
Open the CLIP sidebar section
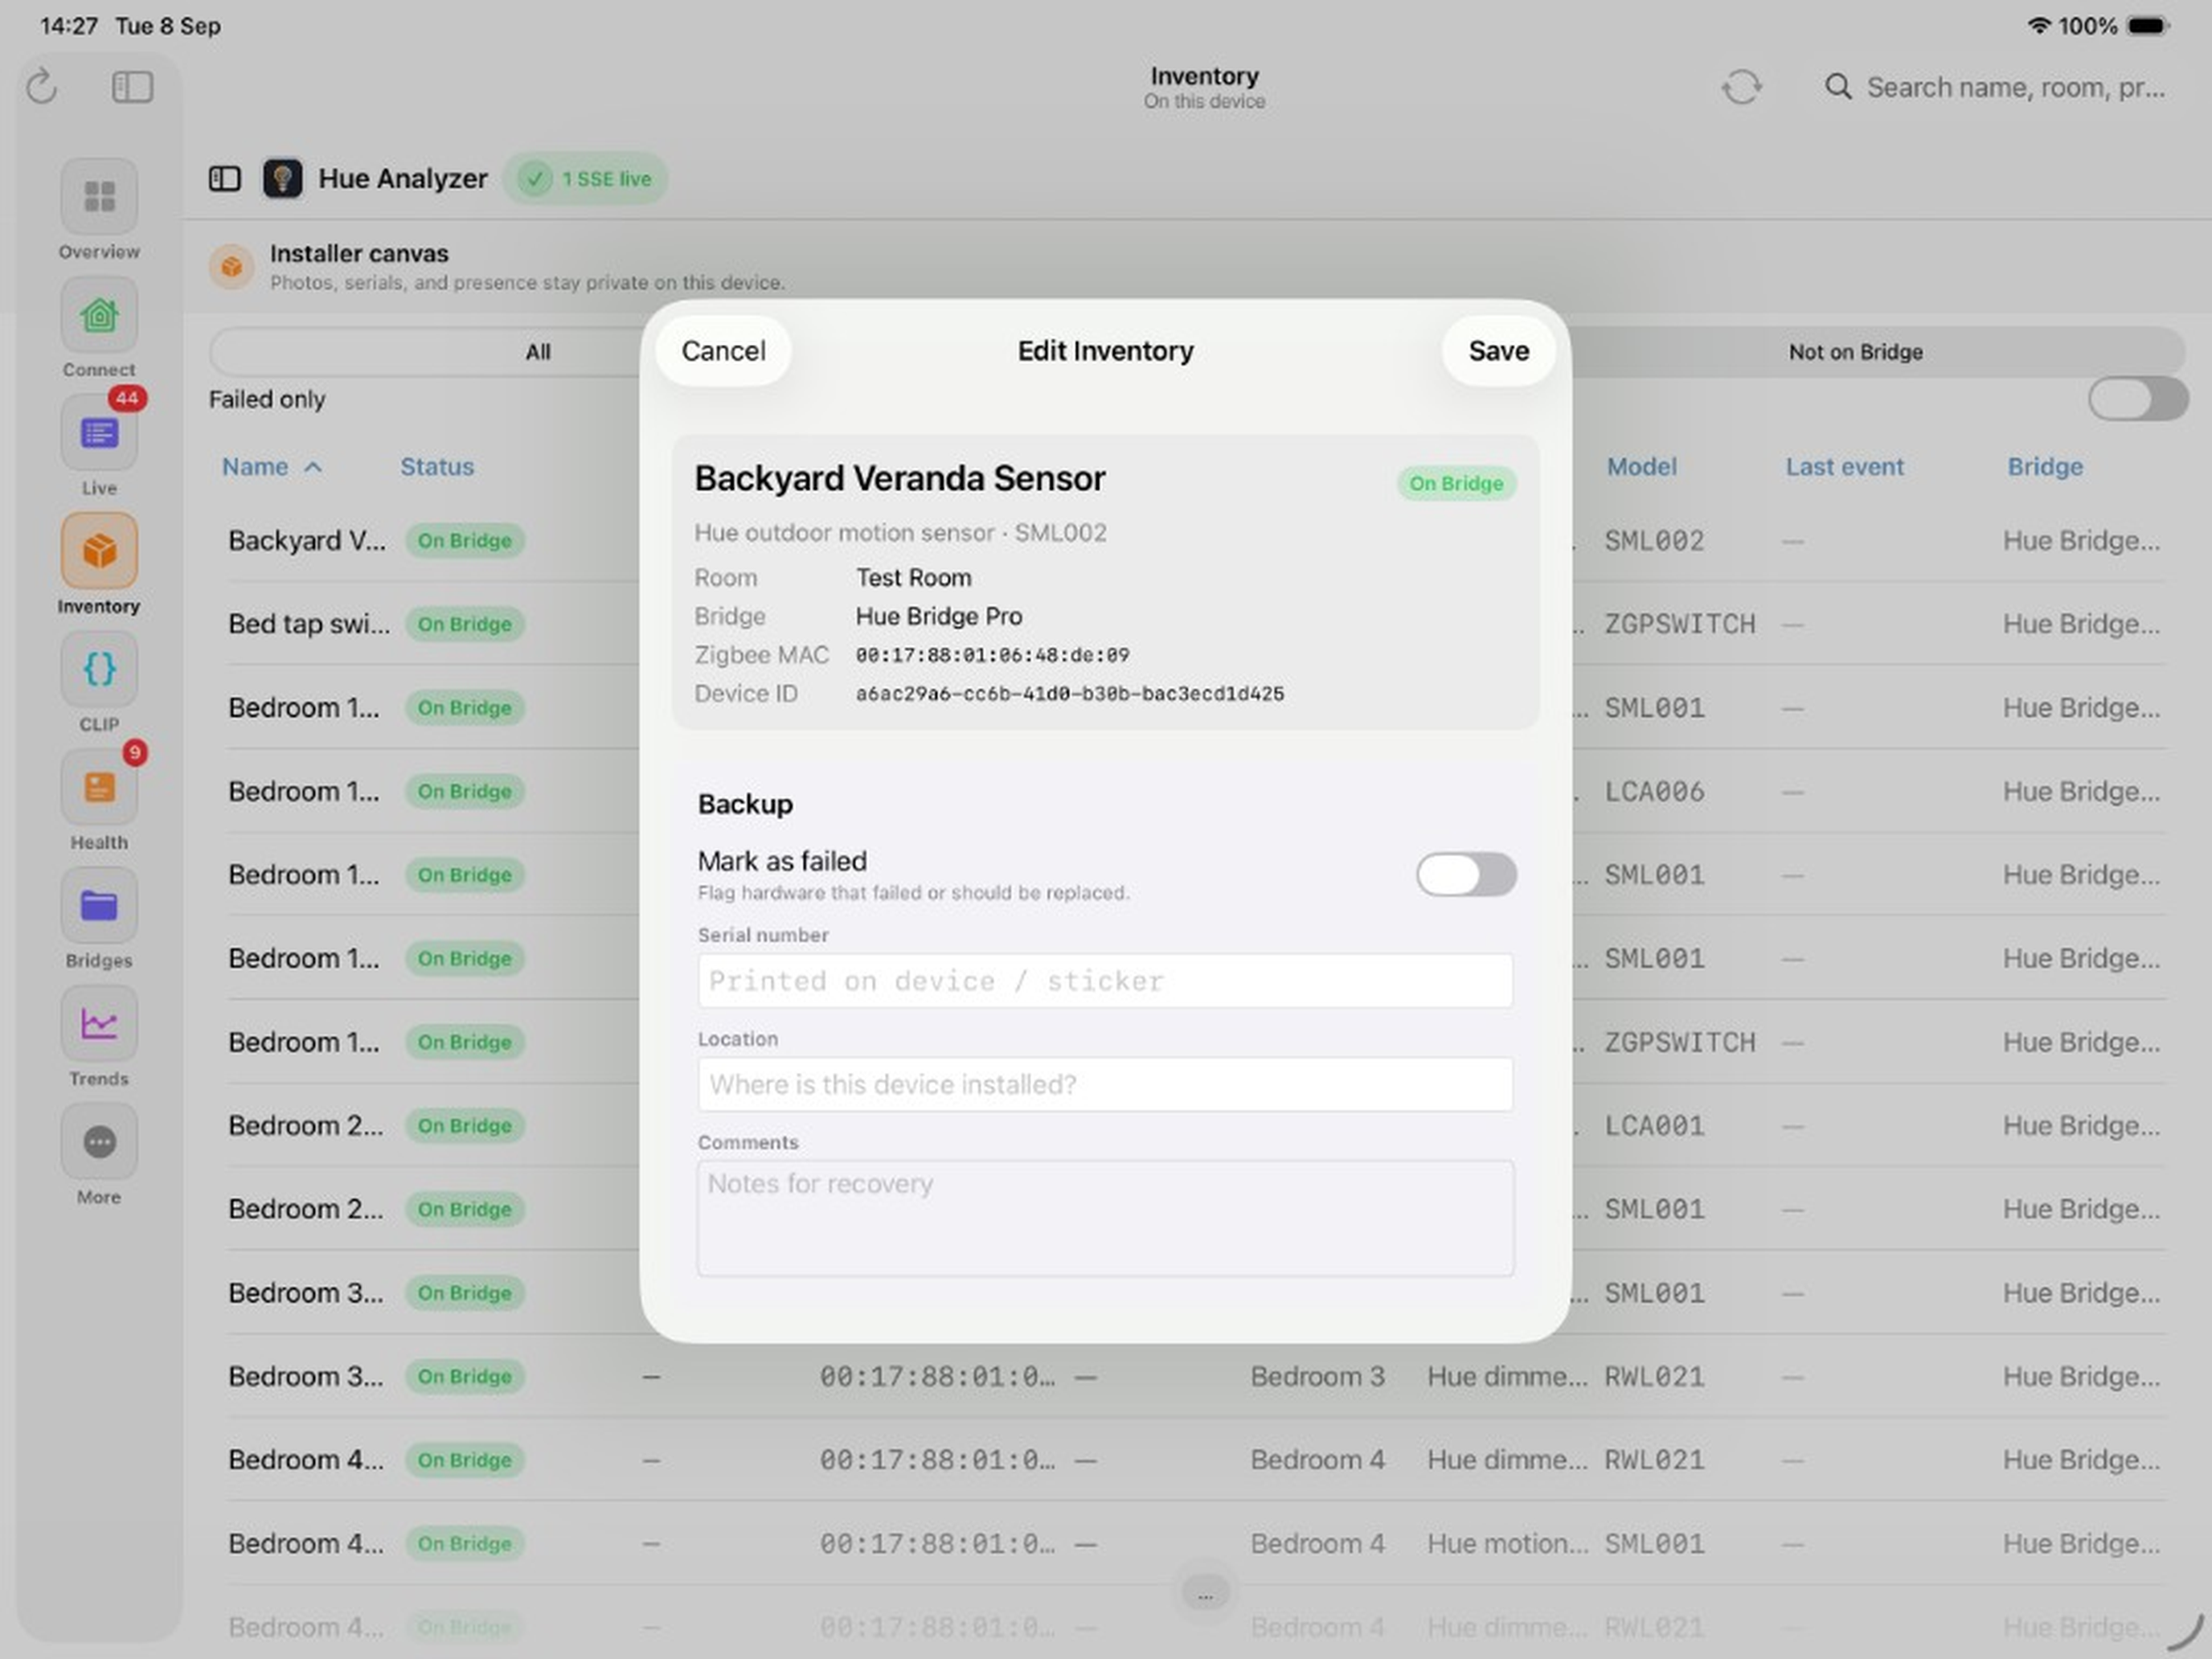coord(99,669)
